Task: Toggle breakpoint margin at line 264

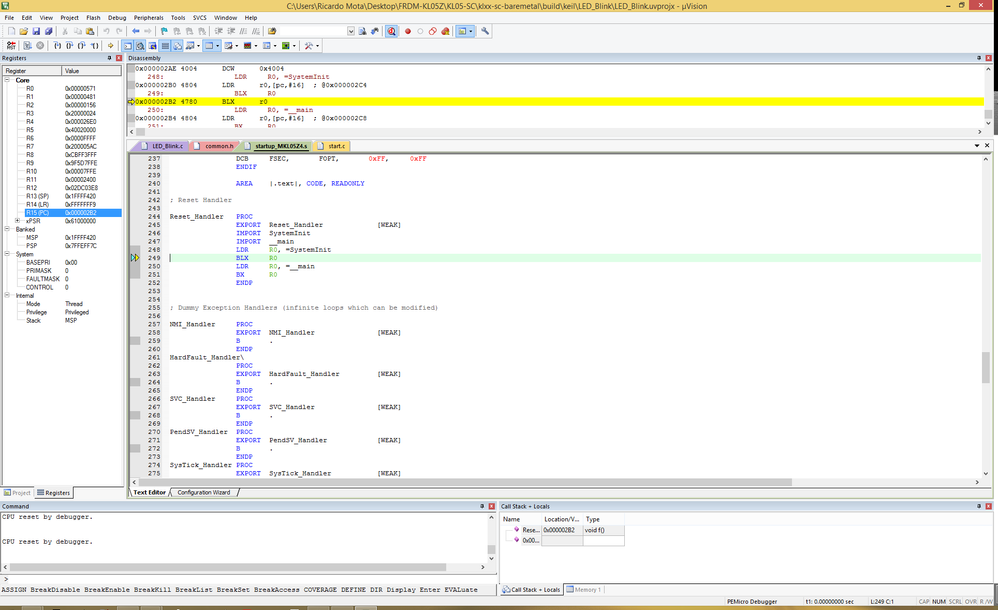Action: 135,382
